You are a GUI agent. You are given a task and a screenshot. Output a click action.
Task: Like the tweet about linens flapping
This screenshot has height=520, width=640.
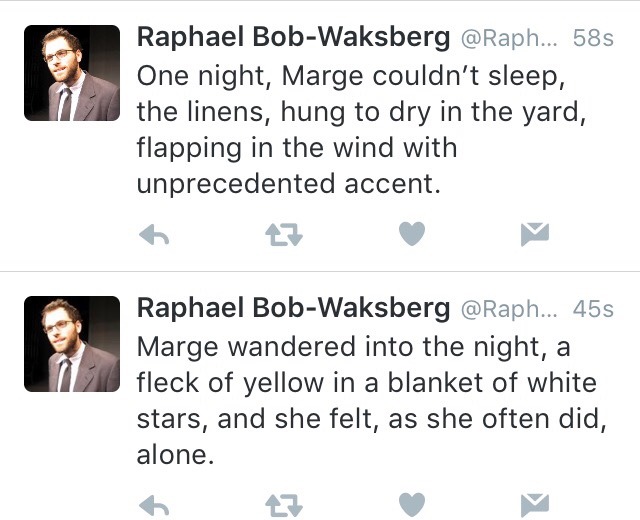click(x=411, y=234)
